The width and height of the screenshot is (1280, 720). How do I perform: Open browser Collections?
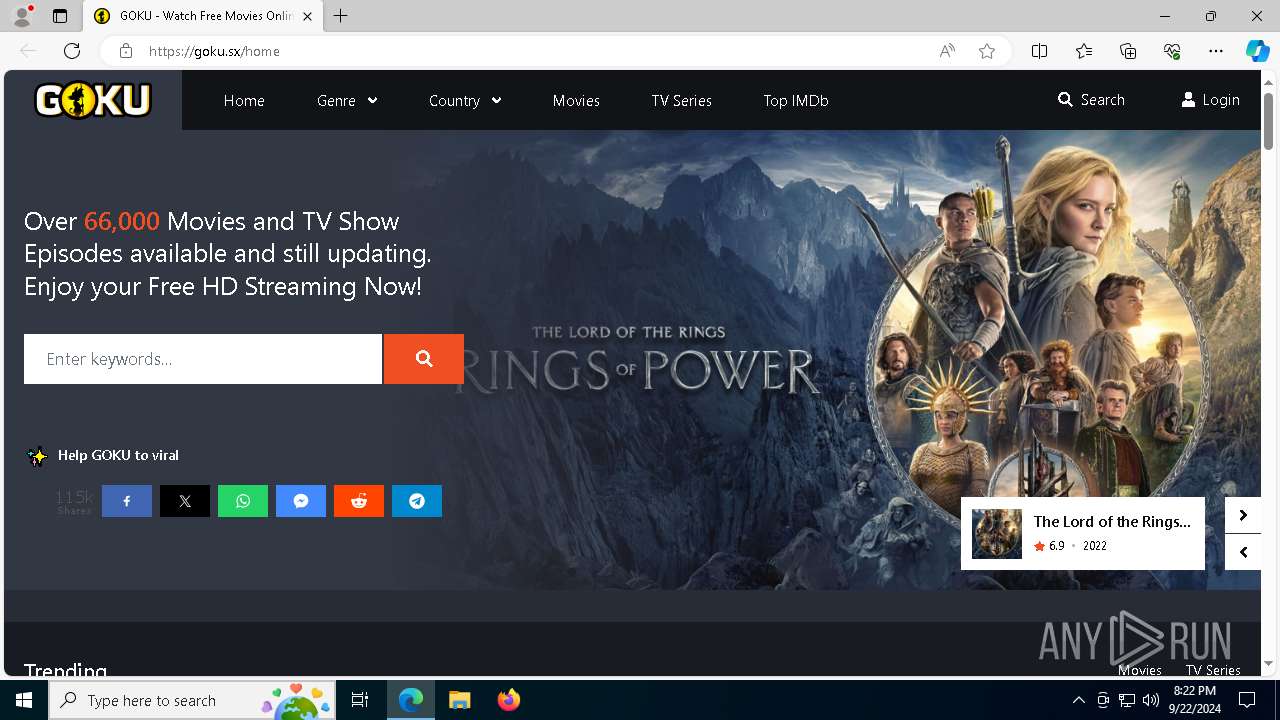point(1128,51)
